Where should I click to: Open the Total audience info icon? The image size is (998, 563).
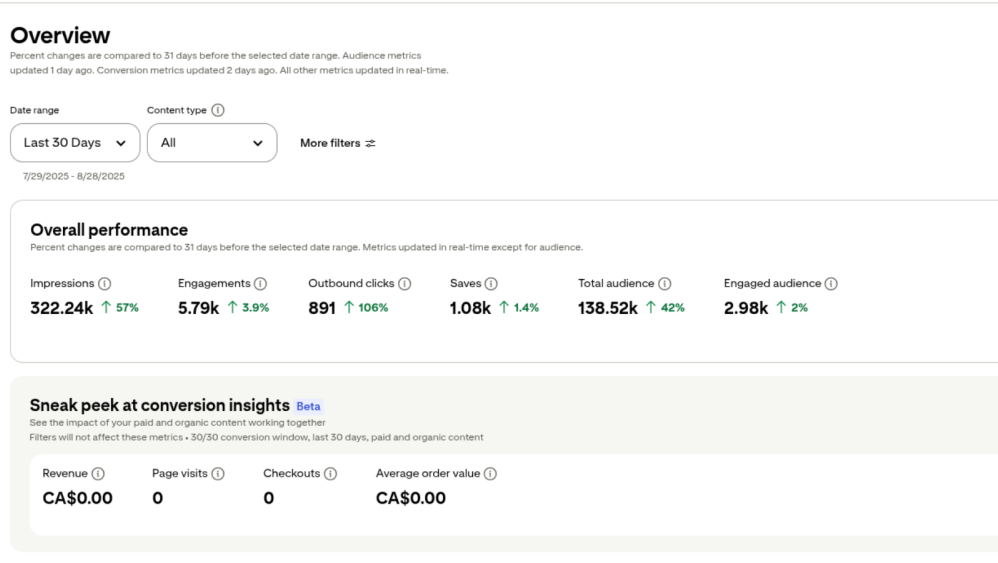[x=665, y=283]
